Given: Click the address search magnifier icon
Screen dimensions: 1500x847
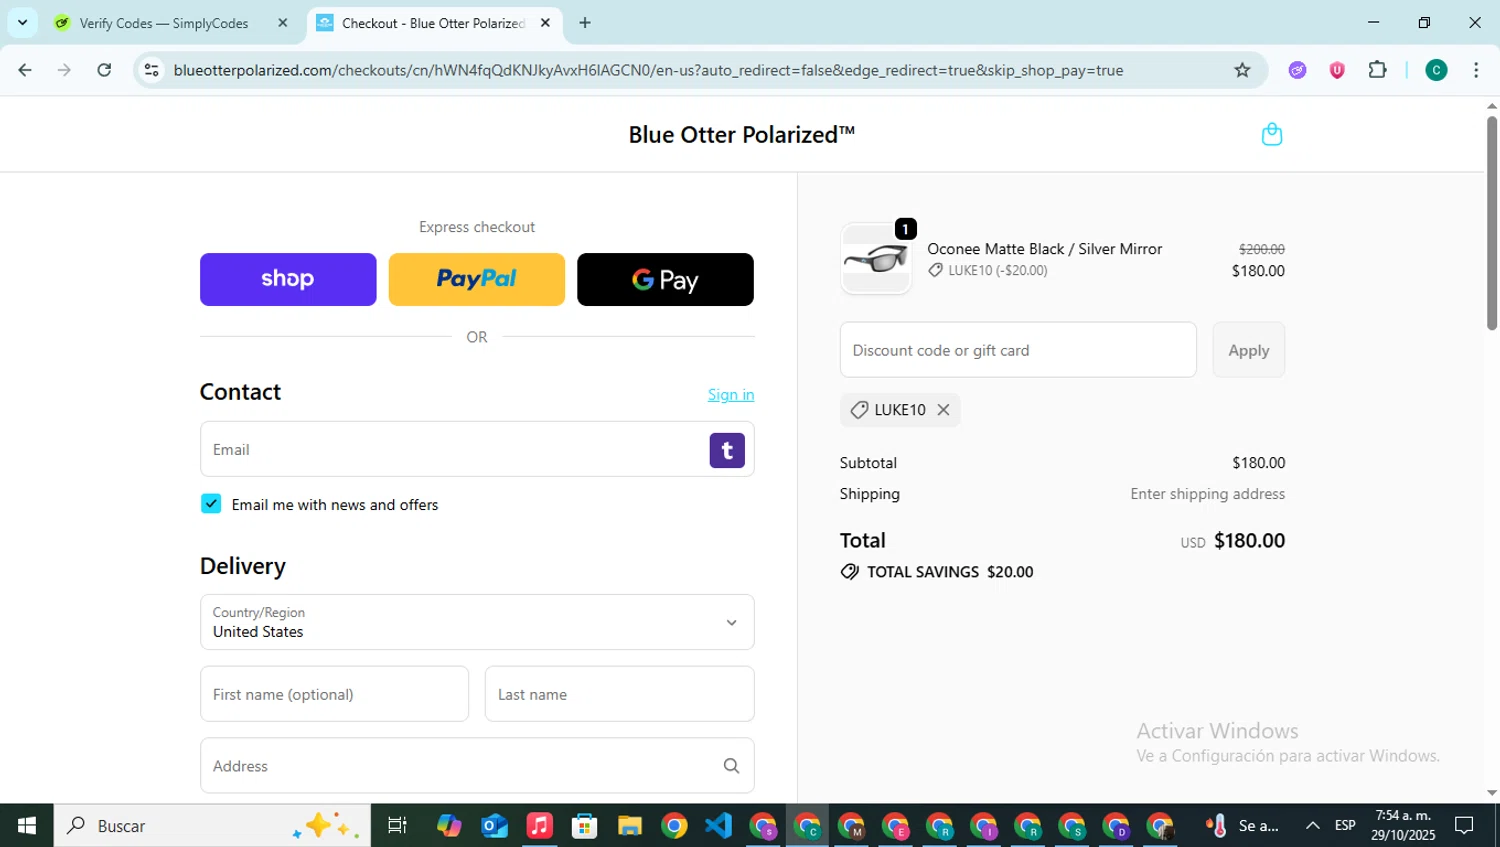Looking at the screenshot, I should (x=731, y=766).
